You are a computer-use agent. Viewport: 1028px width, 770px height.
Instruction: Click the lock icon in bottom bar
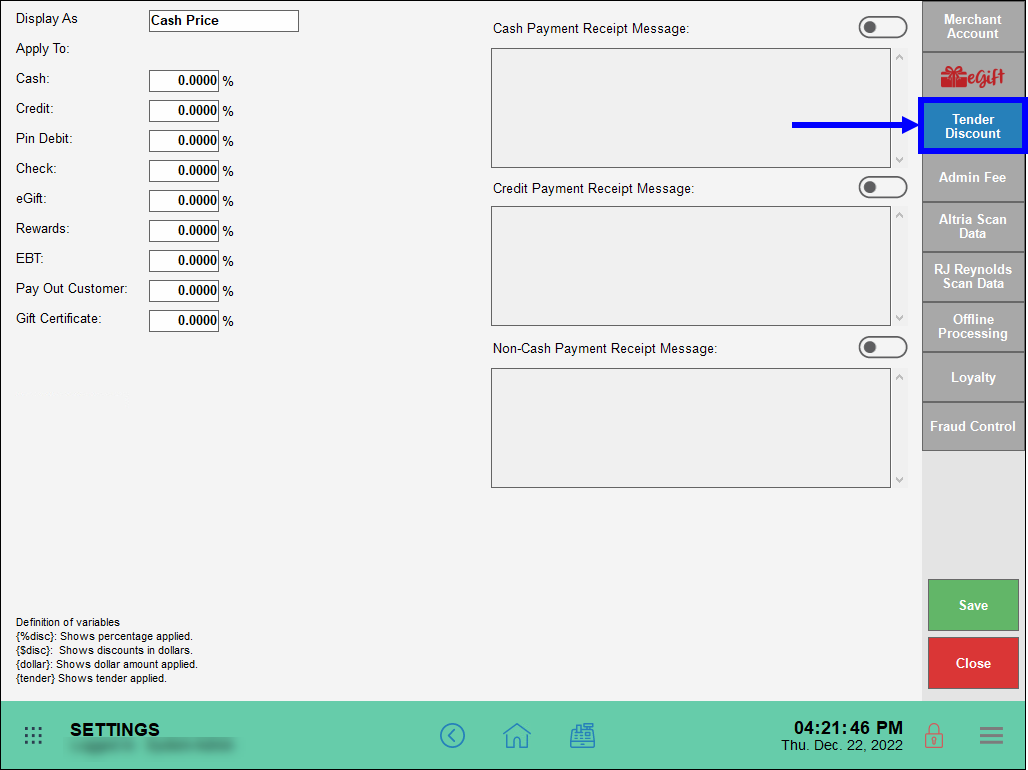click(x=934, y=735)
